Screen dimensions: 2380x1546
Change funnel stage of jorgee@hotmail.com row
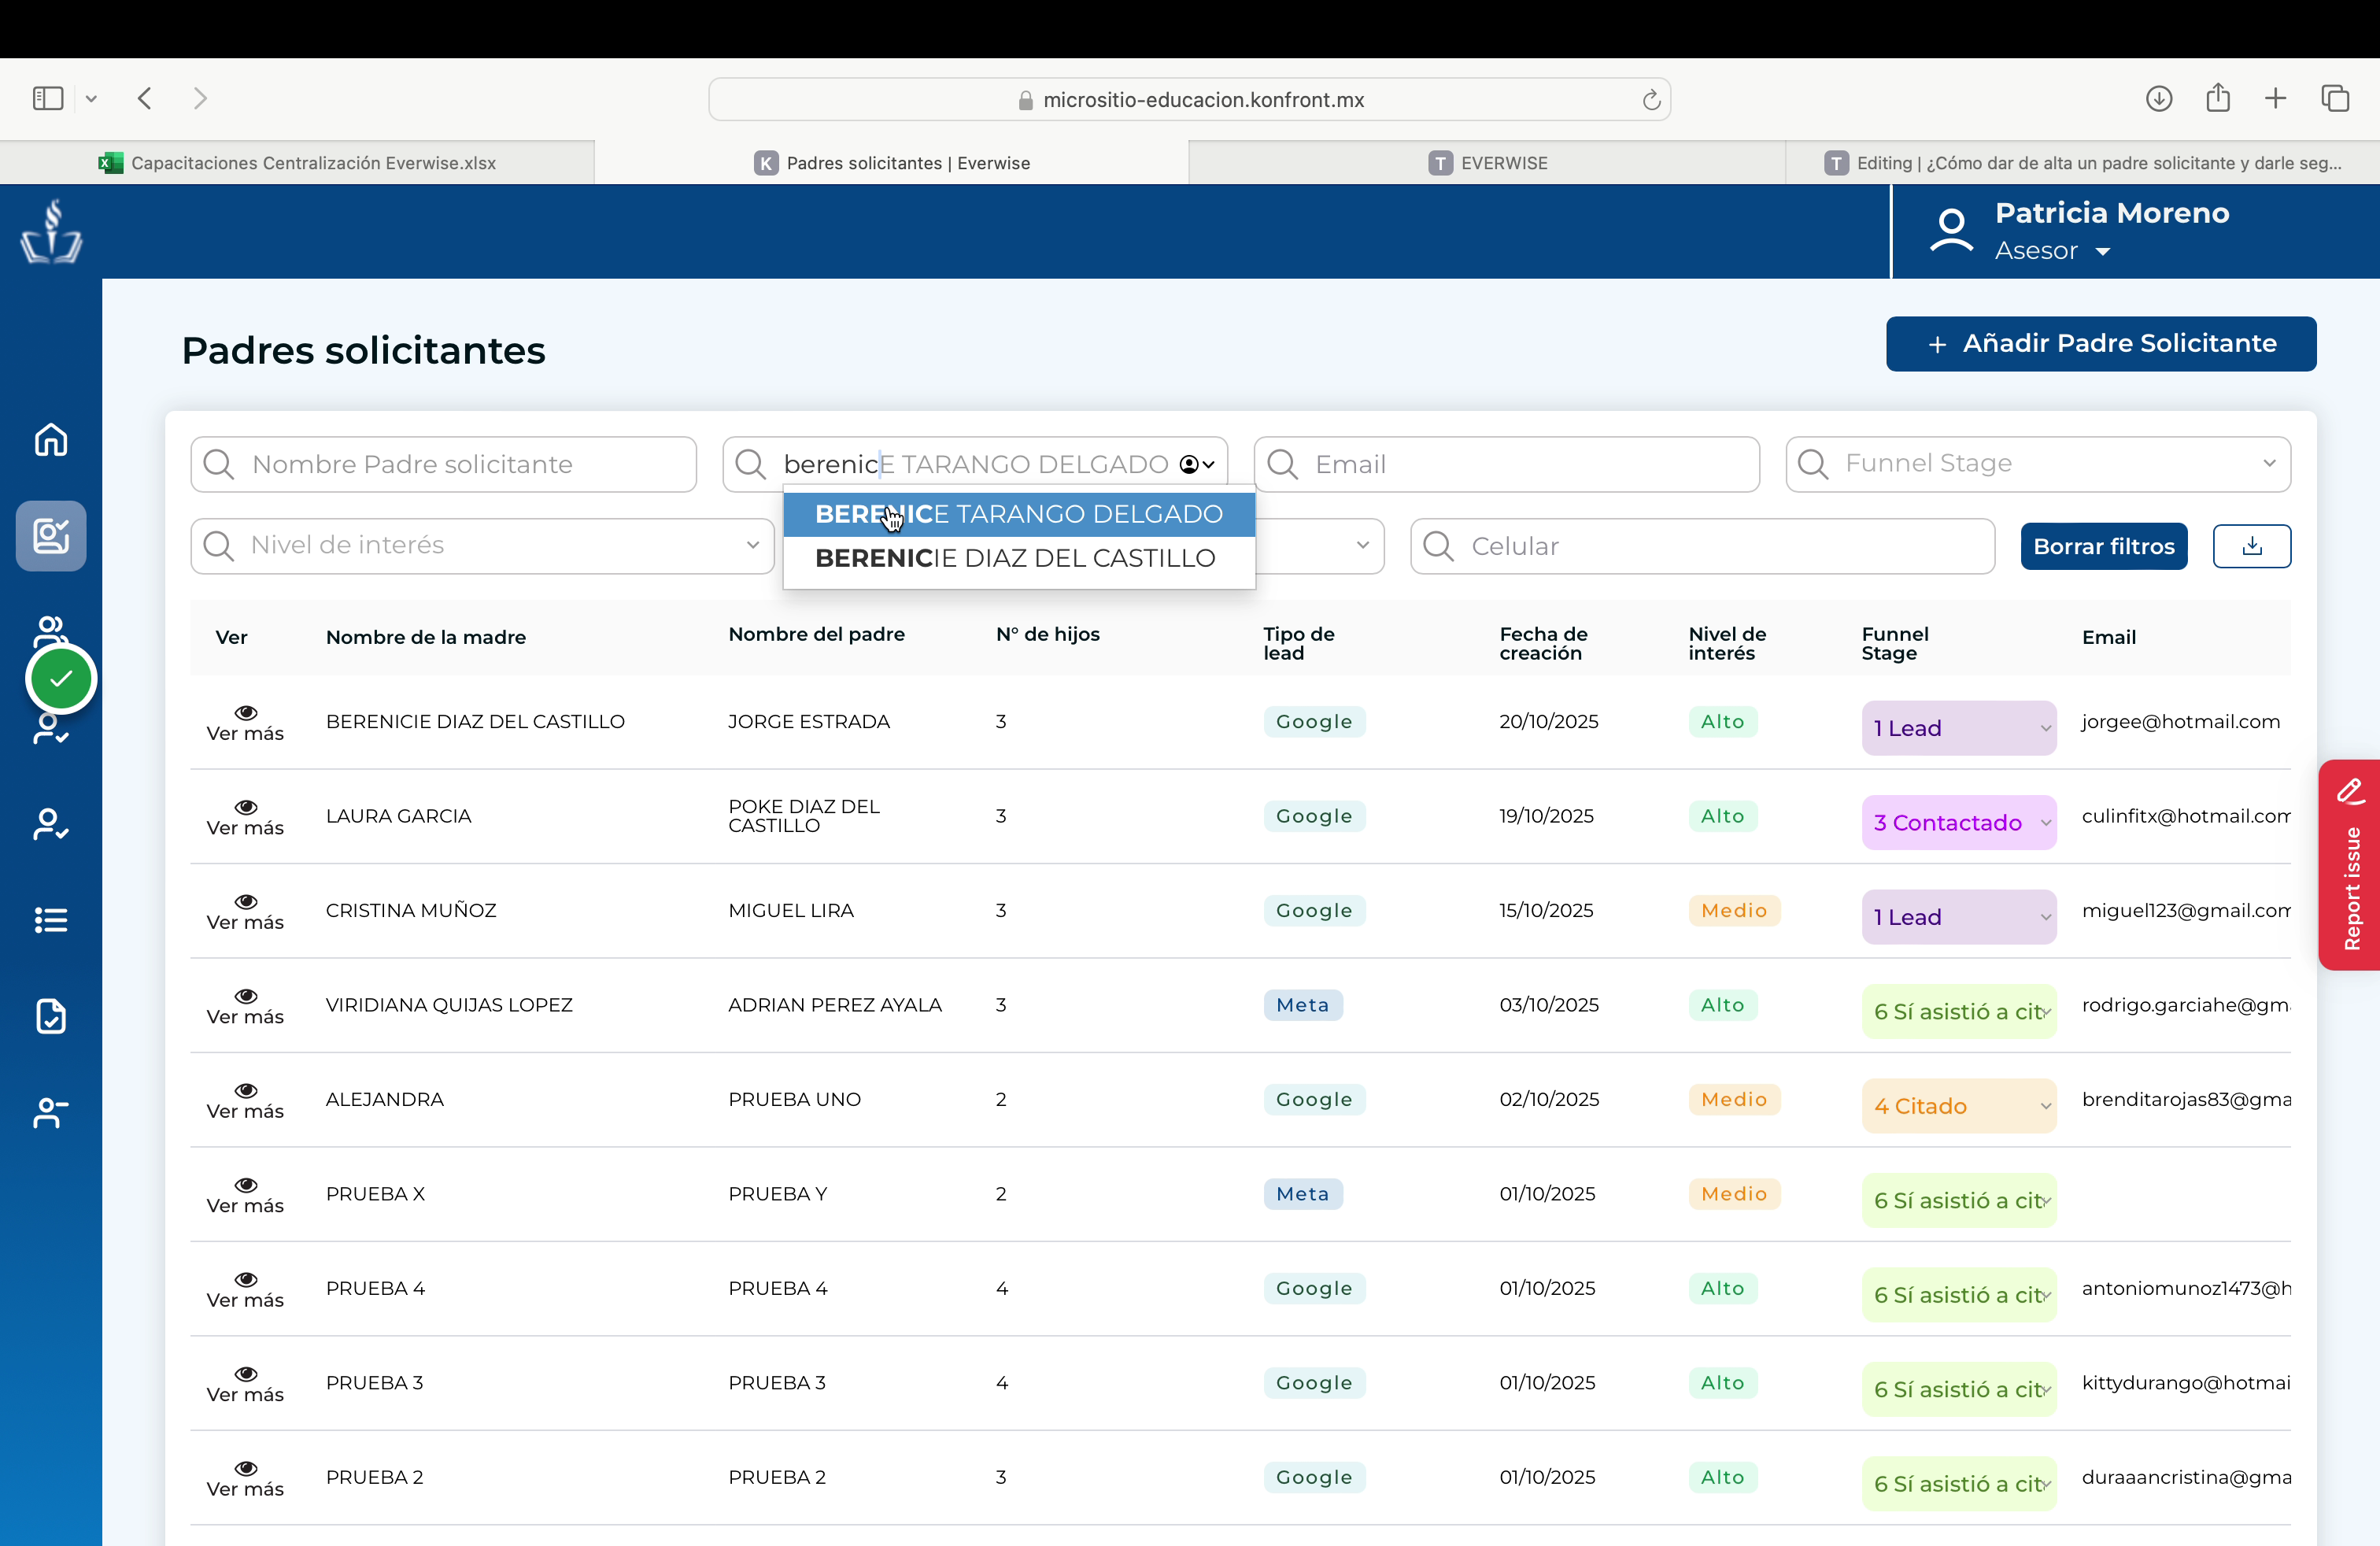[x=1958, y=728]
